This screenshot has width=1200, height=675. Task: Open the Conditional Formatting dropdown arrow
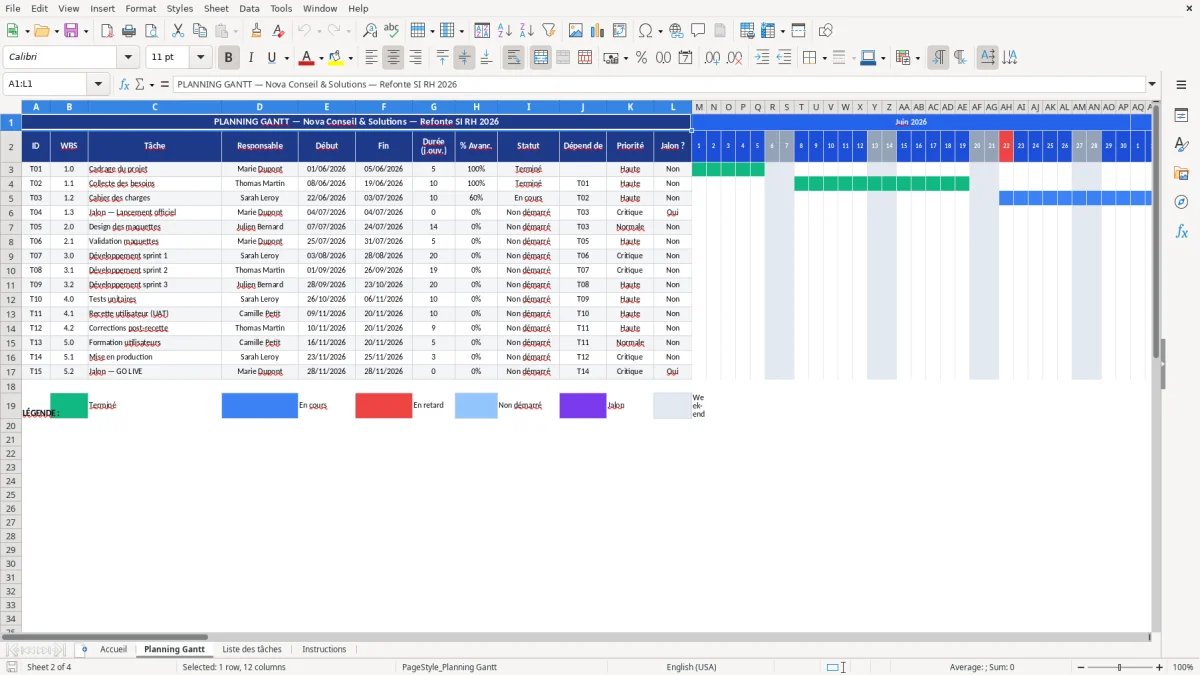click(917, 58)
